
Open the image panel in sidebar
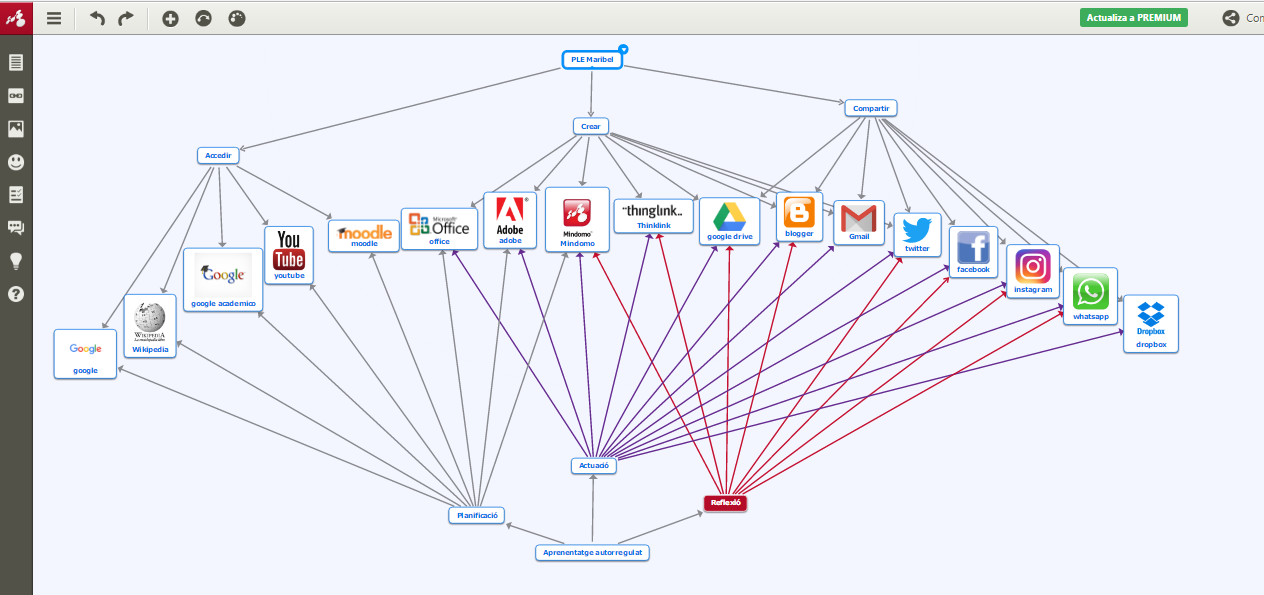16,128
